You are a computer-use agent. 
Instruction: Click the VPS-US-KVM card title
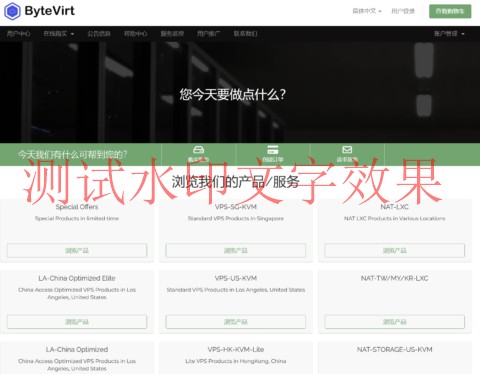tap(236, 278)
